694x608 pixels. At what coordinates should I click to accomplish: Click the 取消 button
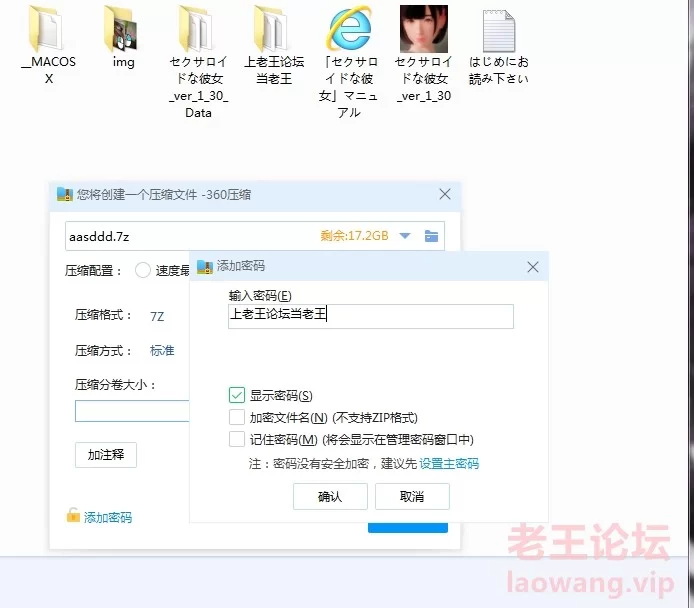411,496
